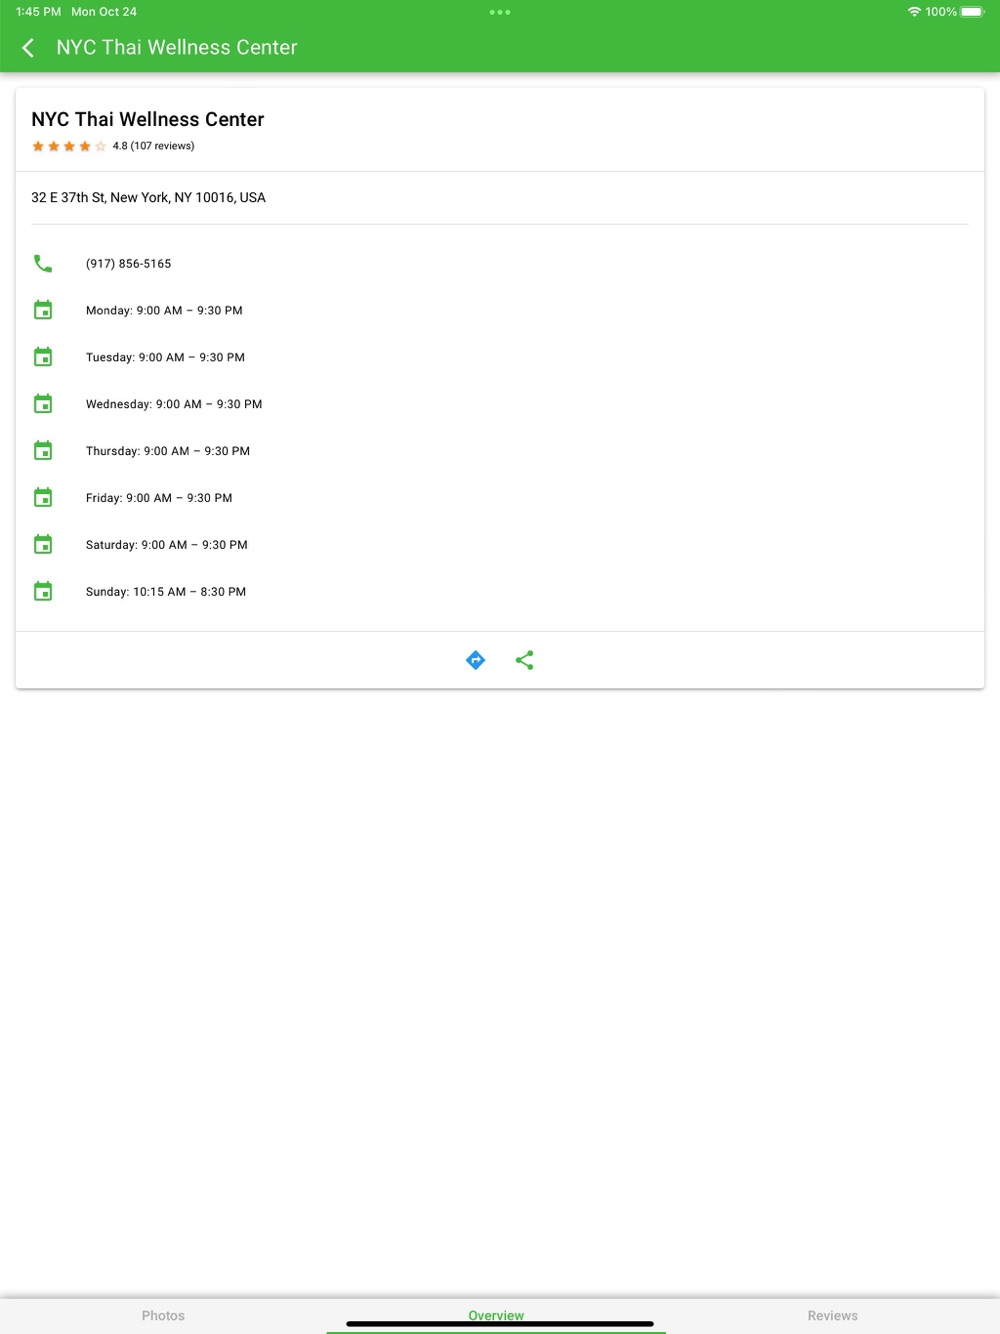Switch to the Reviews tab
This screenshot has height=1334, width=1000.
tap(832, 1315)
